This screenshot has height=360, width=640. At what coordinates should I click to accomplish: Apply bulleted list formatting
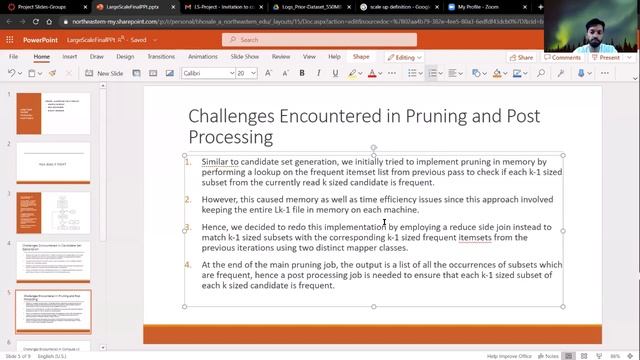(412, 73)
